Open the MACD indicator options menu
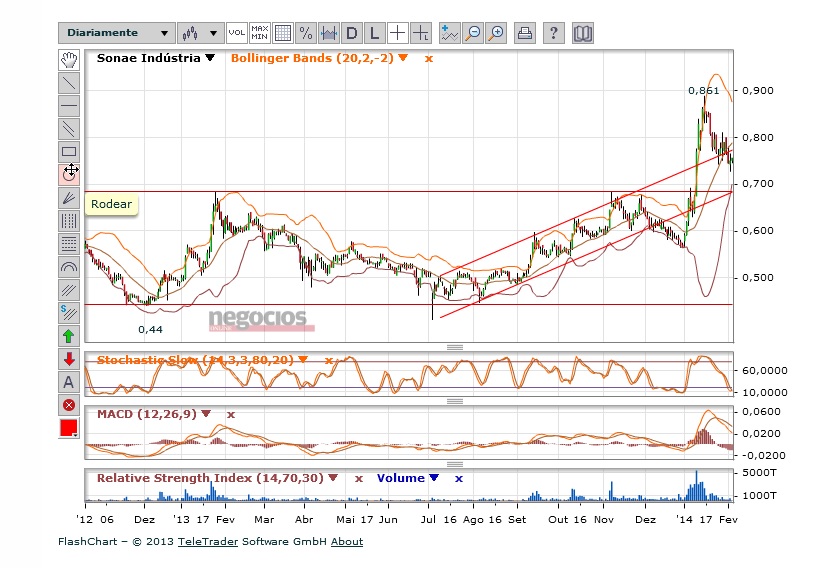This screenshot has width=814, height=574. click(206, 413)
